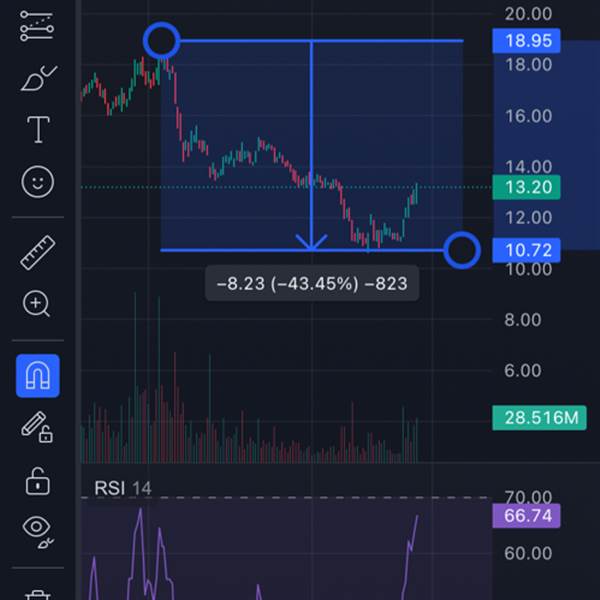The height and width of the screenshot is (600, 600).
Task: Toggle stay-in-drawing-mode pencil lock
Action: [37, 427]
